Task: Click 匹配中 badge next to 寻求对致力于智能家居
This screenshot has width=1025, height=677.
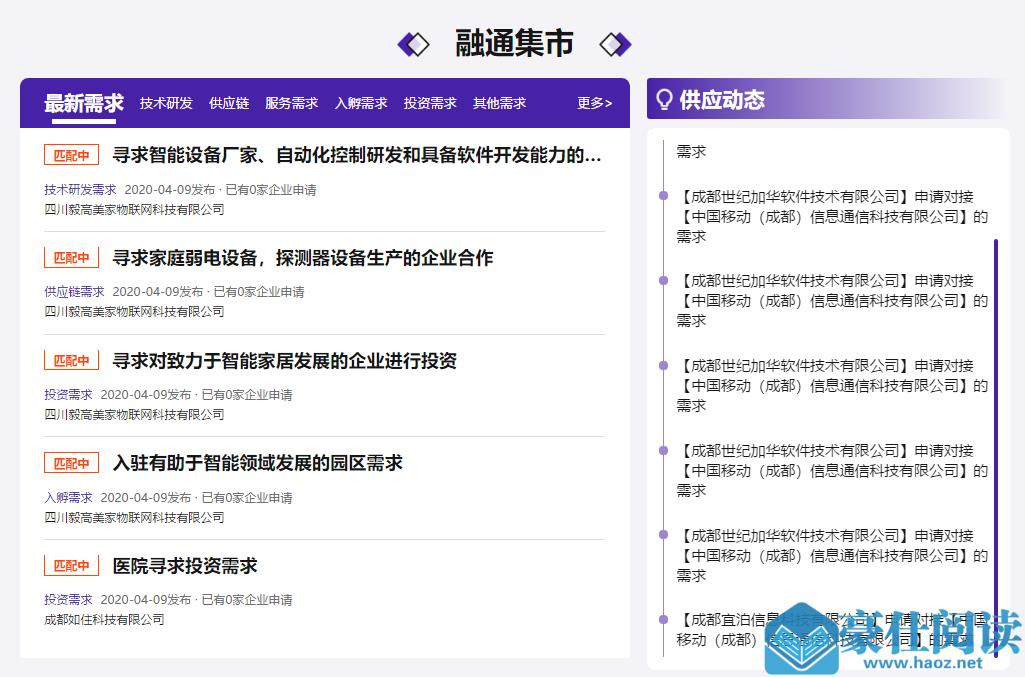Action: point(71,361)
